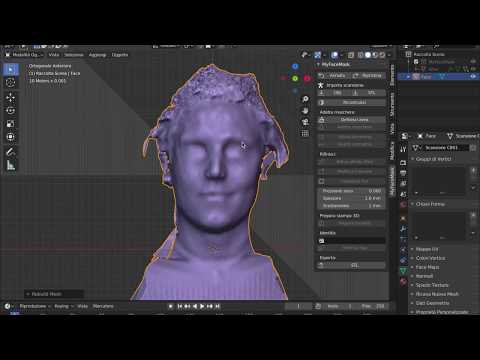Click the STL import button
Screen dimensions: 480x360
(369, 93)
